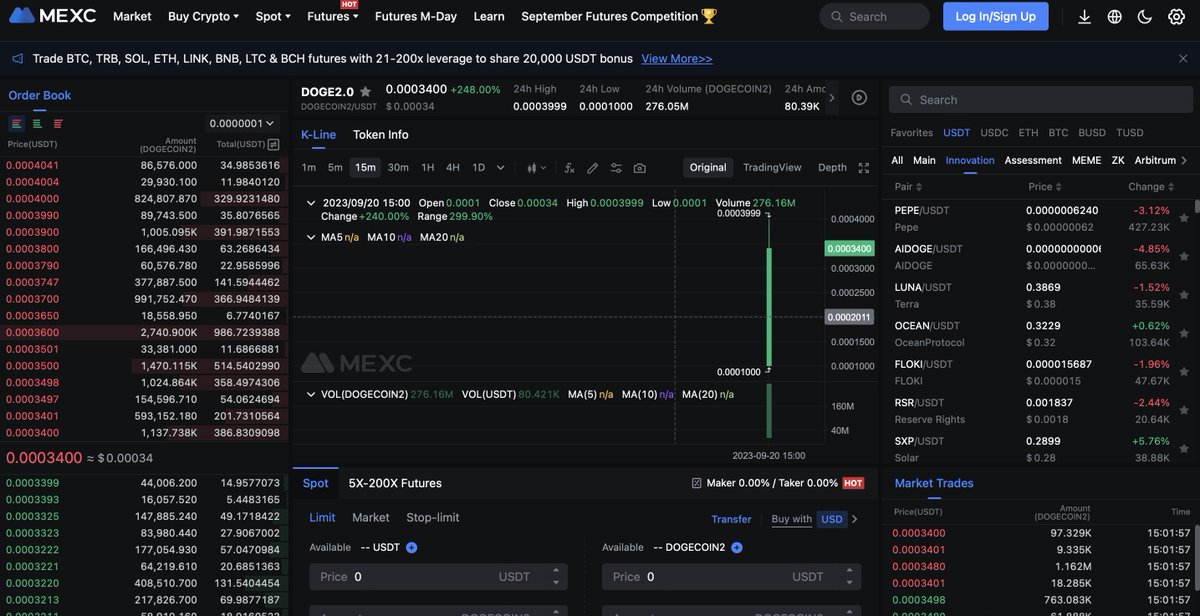Open the Learn menu item
Viewport: 1200px width, 616px height.
[x=489, y=16]
